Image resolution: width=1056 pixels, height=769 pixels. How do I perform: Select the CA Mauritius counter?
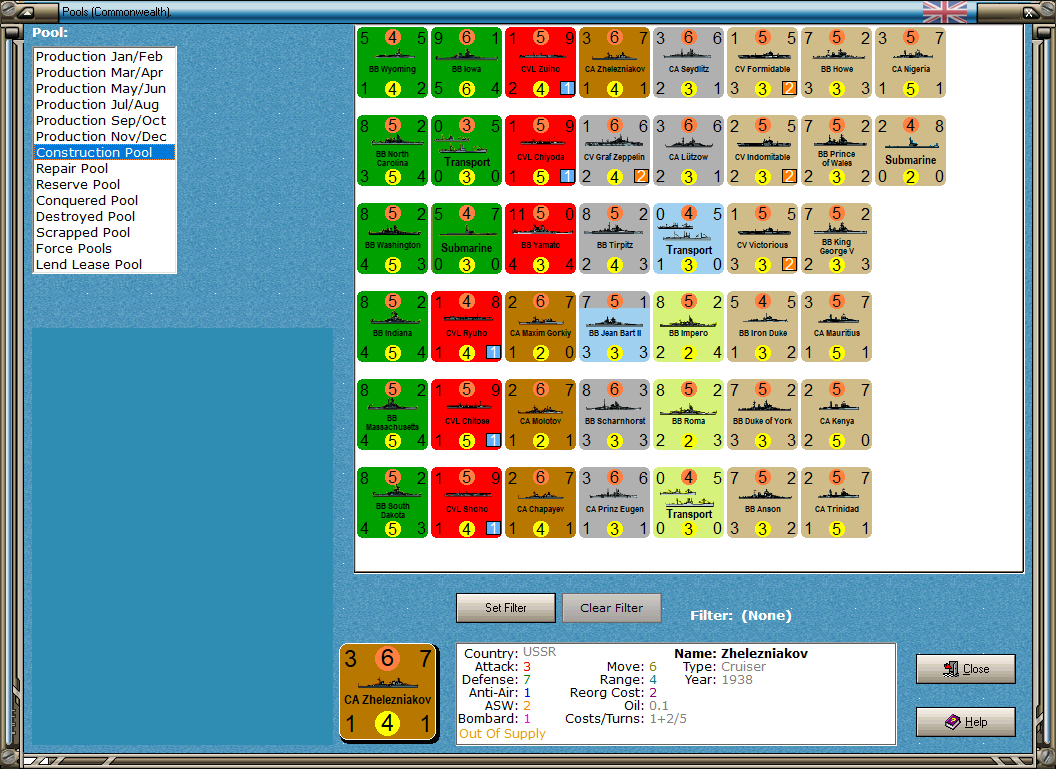pos(837,327)
